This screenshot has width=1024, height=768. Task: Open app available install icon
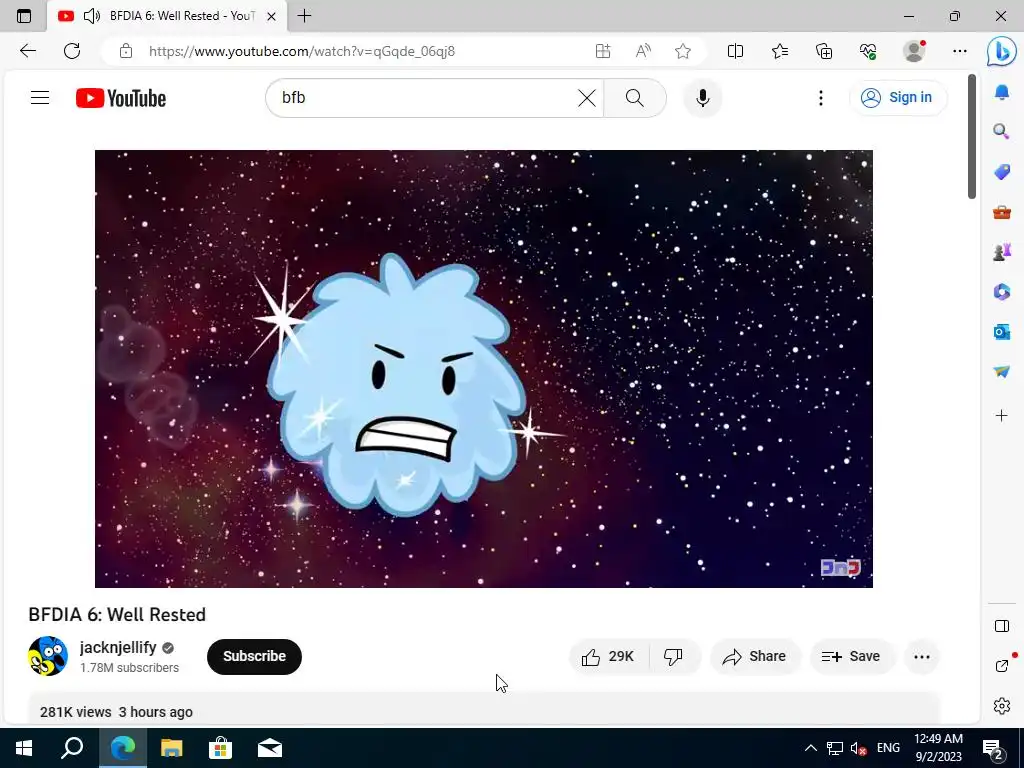[603, 51]
